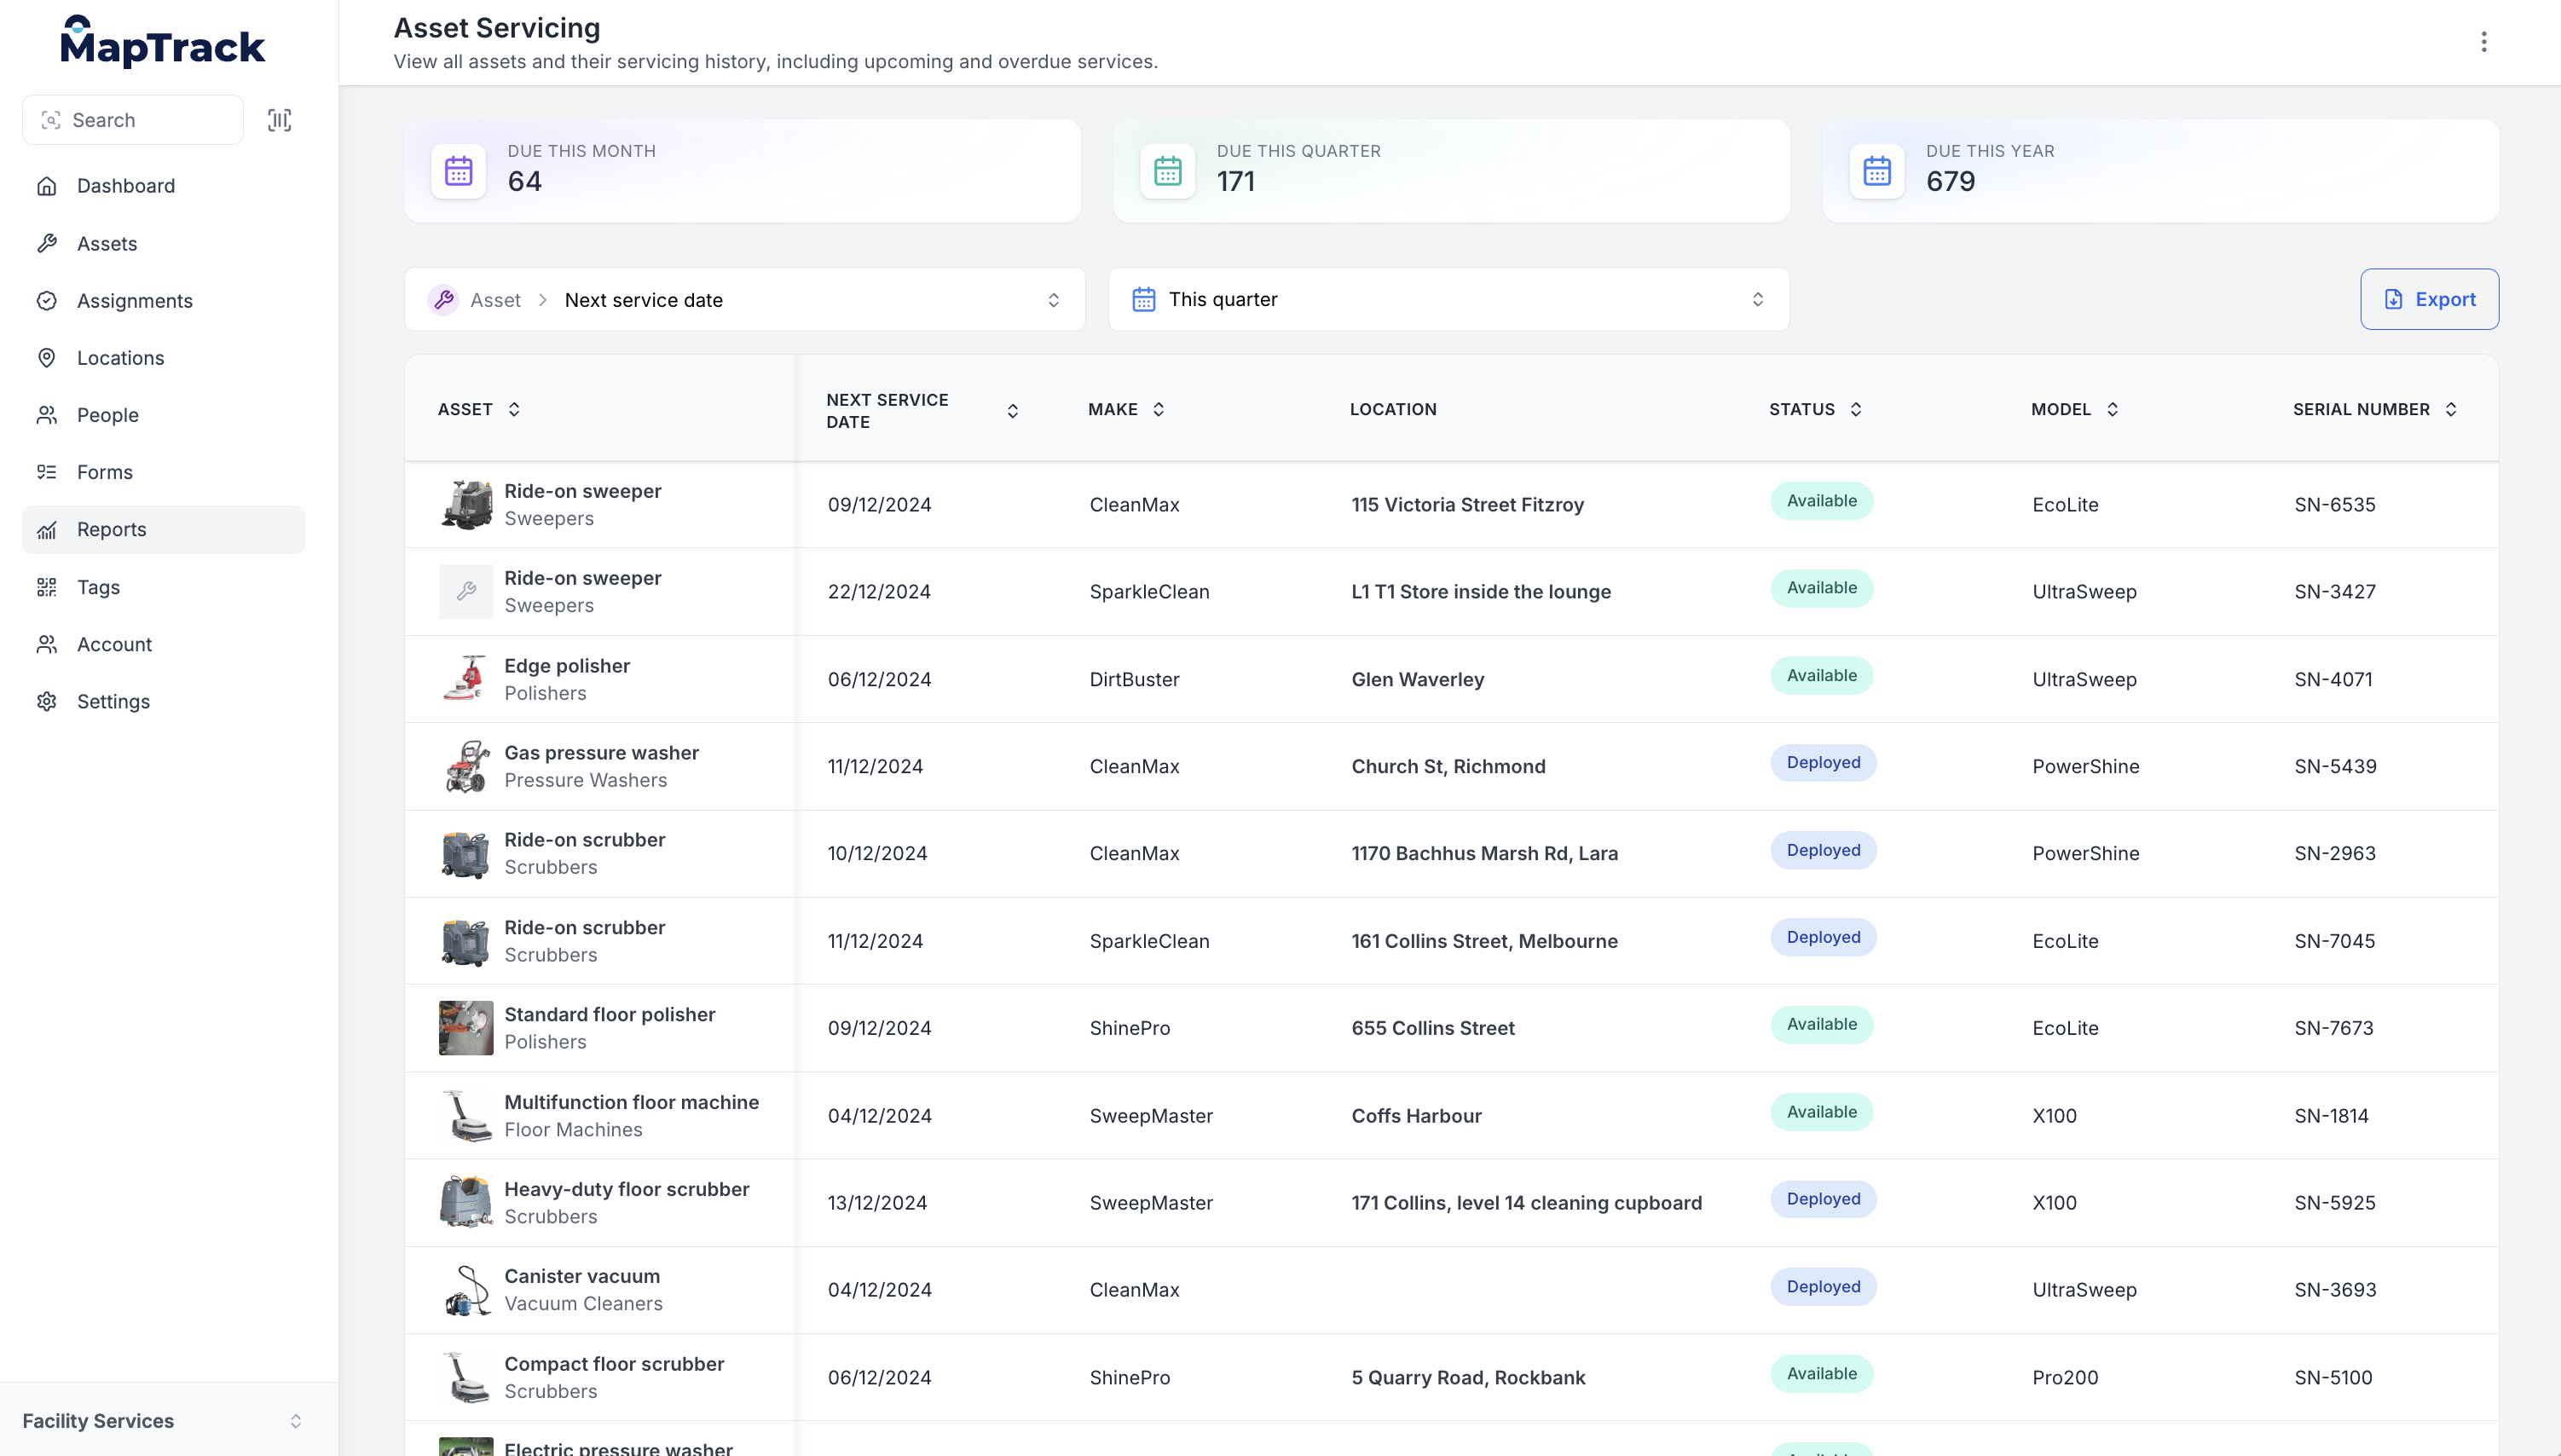Toggle the Deployed status on Gas pressure washer
Image resolution: width=2561 pixels, height=1456 pixels.
[1823, 762]
